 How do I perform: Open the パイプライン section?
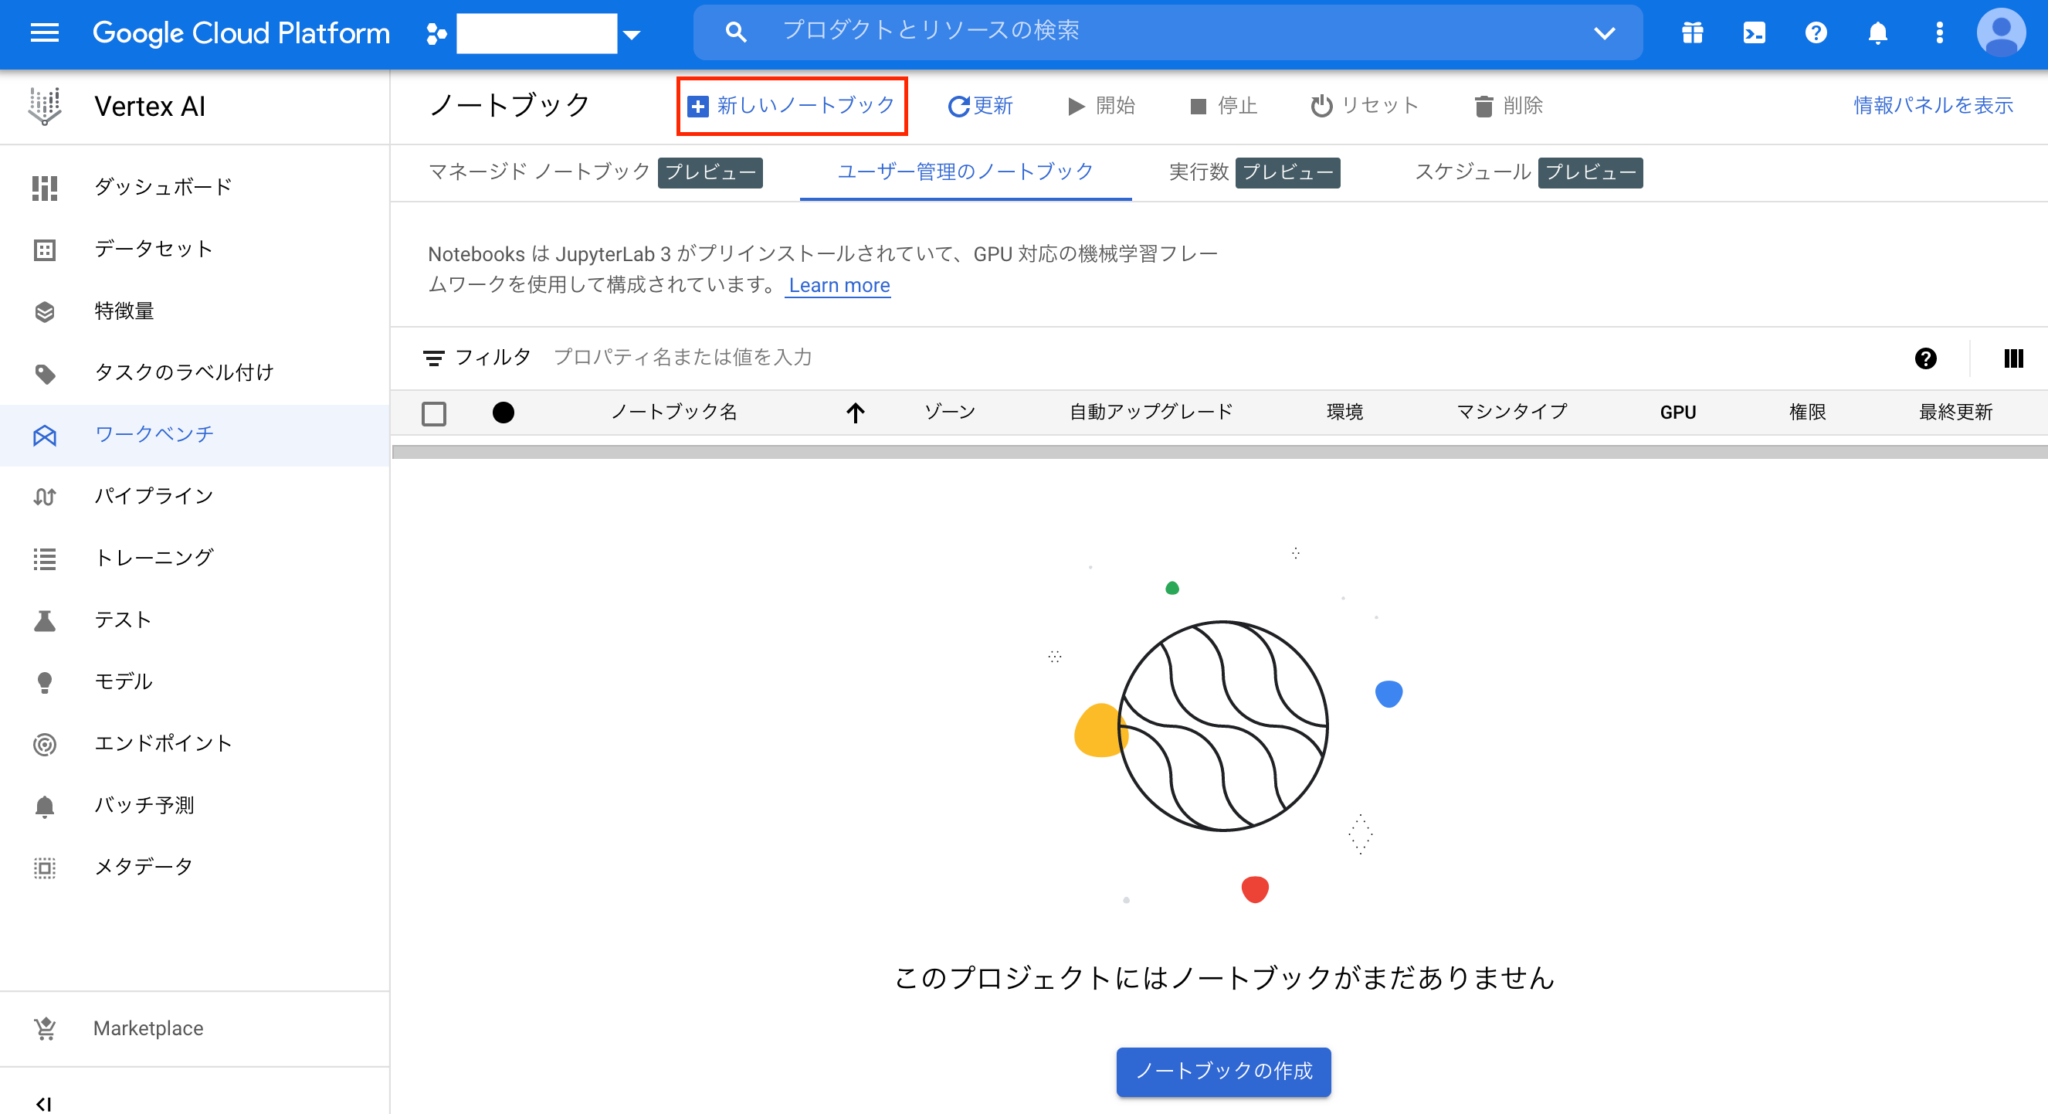click(154, 495)
